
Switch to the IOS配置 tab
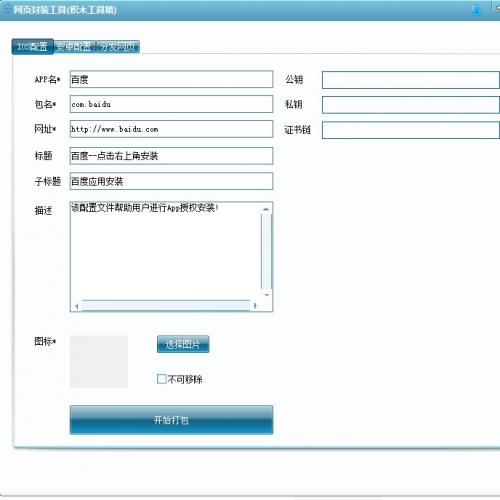click(x=32, y=47)
